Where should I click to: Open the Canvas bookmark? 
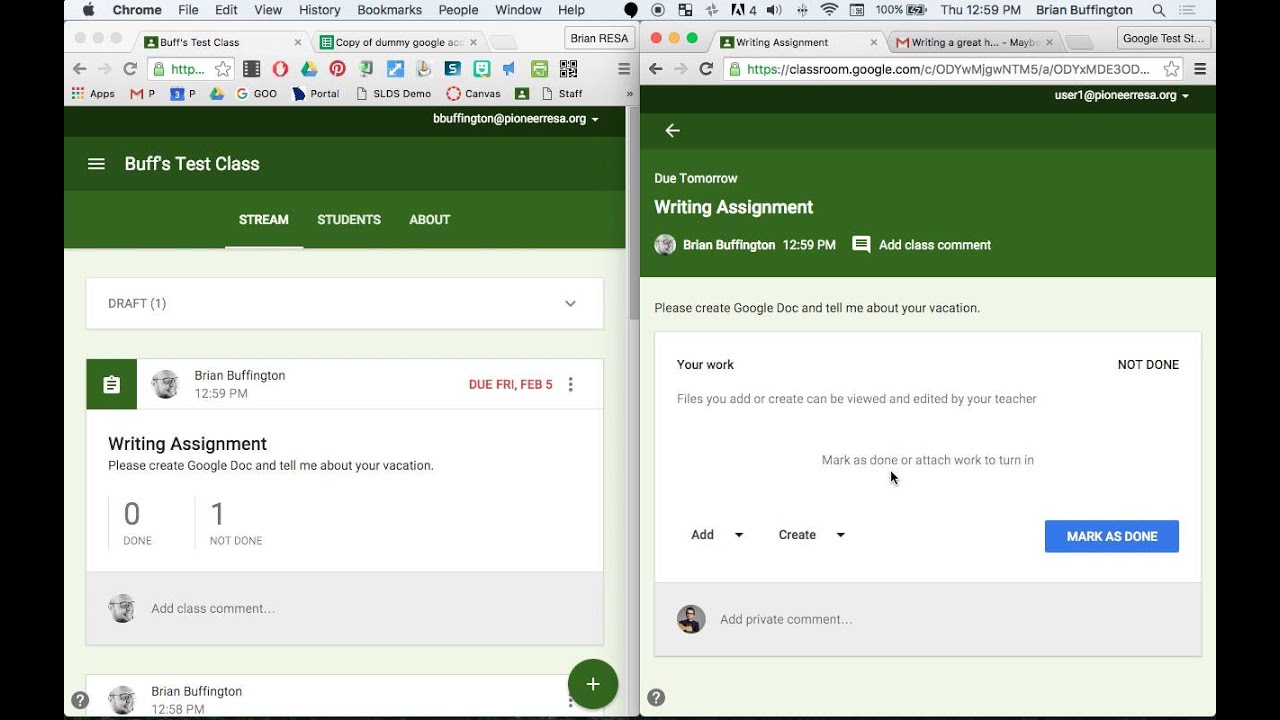tap(474, 94)
